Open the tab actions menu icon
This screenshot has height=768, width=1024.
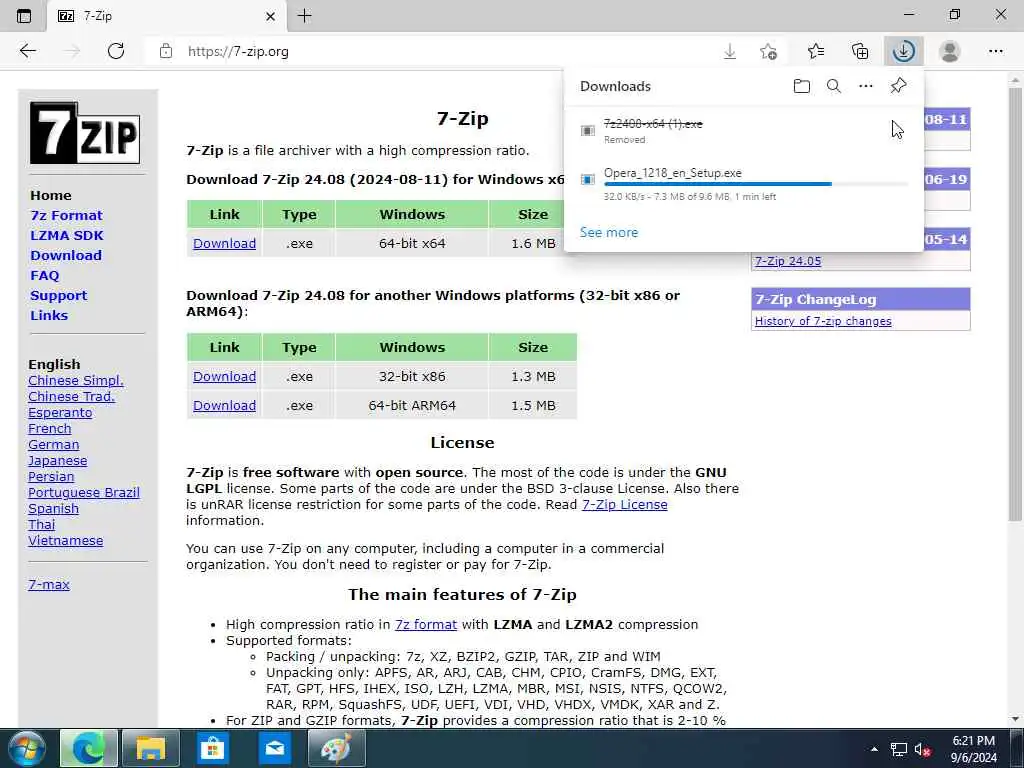[24, 16]
